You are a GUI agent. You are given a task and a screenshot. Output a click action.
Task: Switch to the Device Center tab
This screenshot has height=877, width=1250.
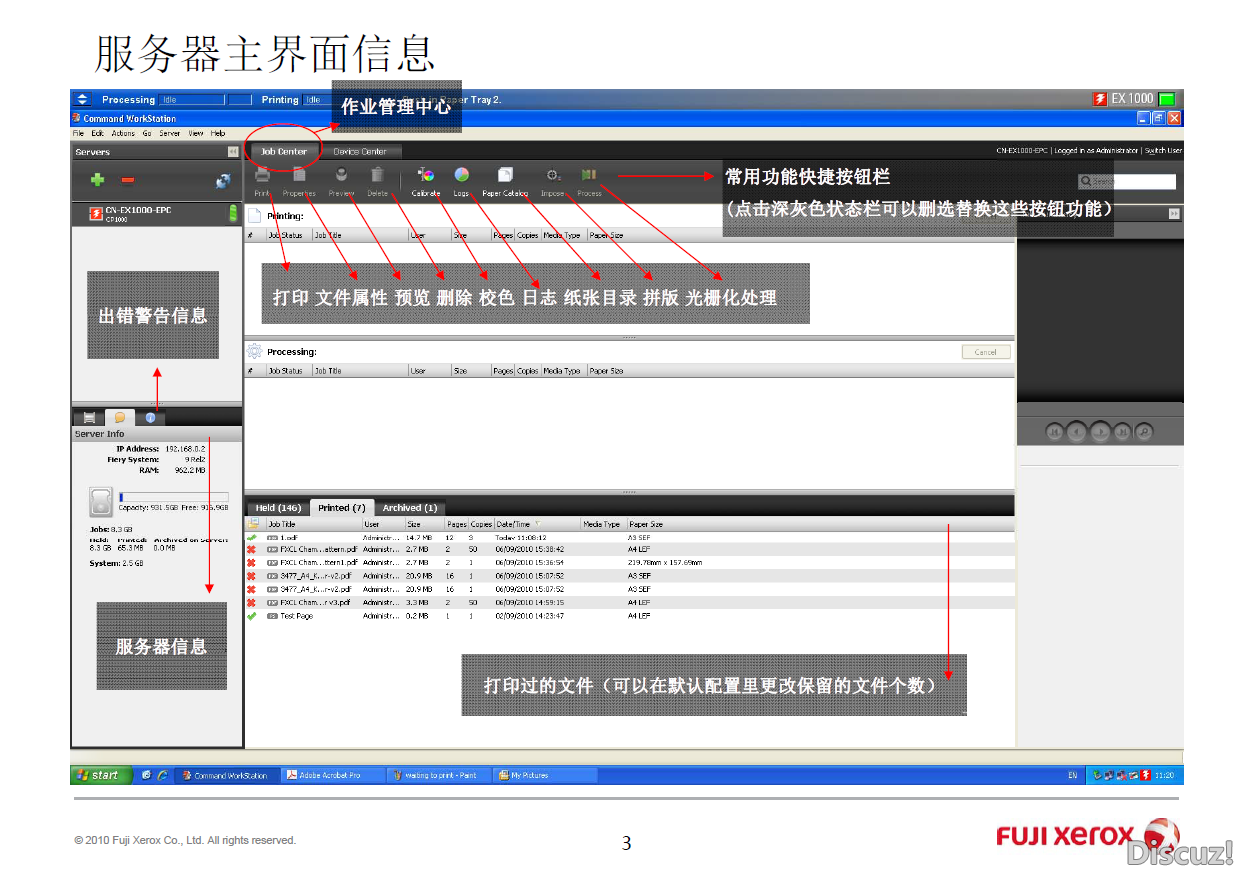[x=360, y=151]
